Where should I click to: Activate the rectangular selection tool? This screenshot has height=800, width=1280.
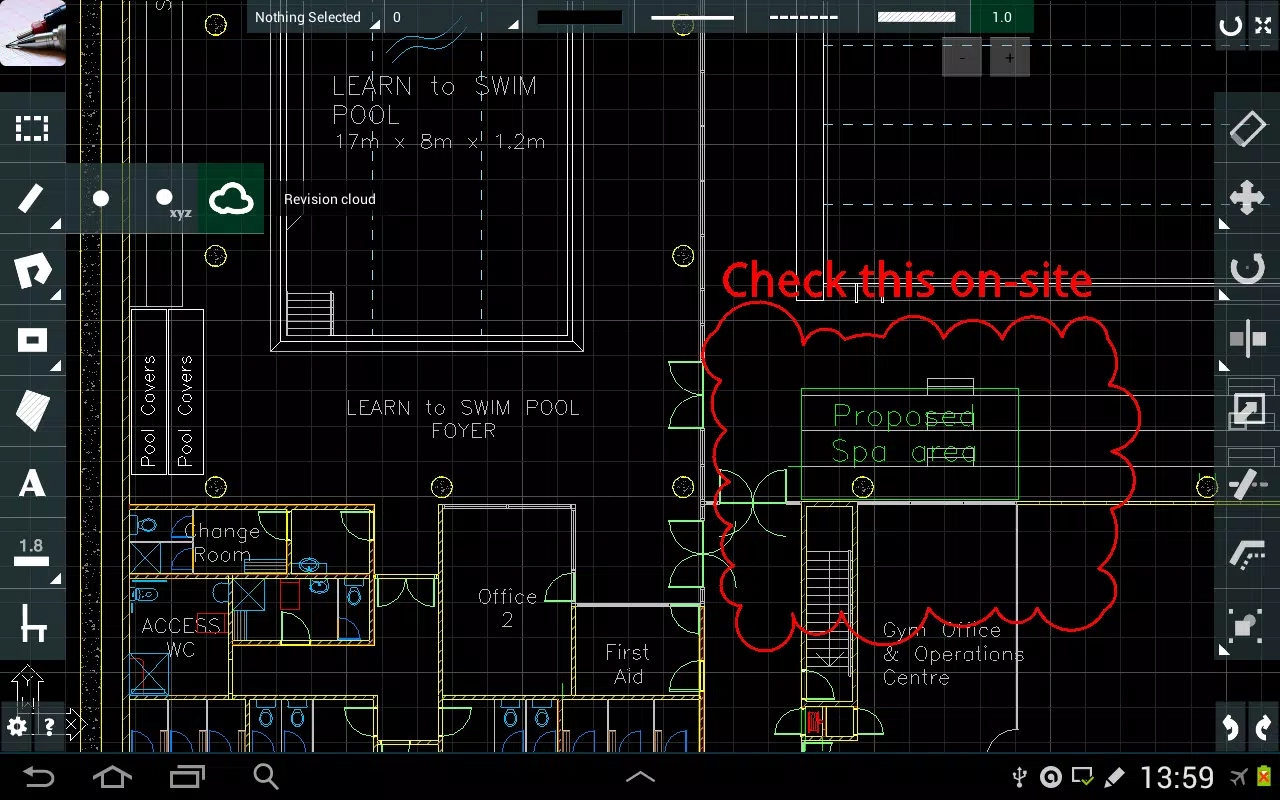(32, 128)
